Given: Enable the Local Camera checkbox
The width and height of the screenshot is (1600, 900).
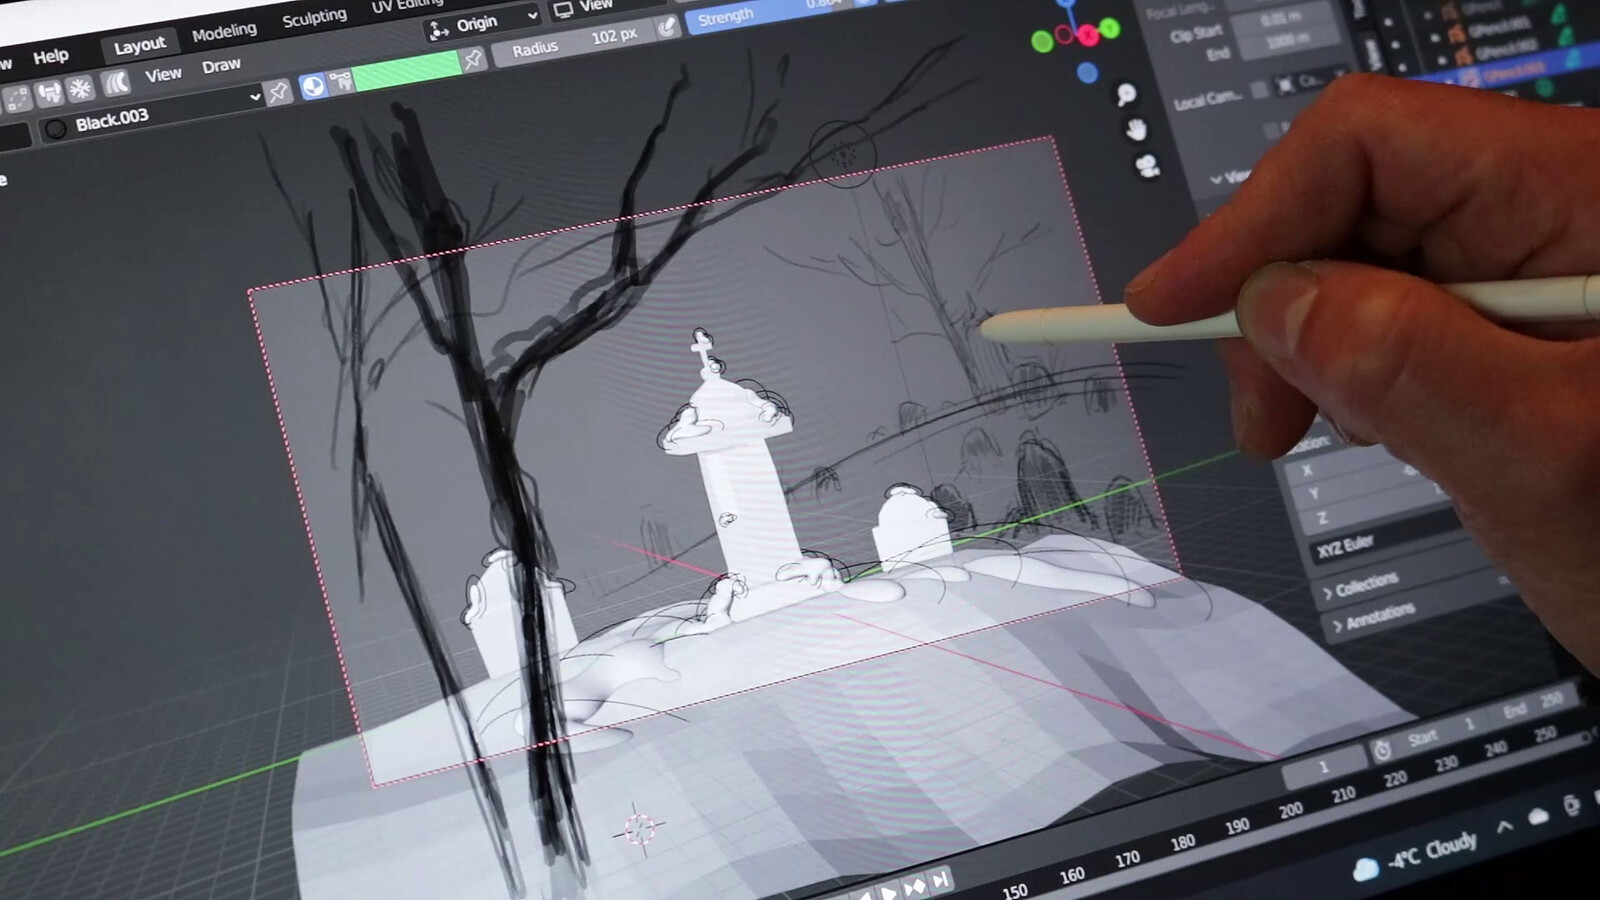Looking at the screenshot, I should click(1260, 90).
